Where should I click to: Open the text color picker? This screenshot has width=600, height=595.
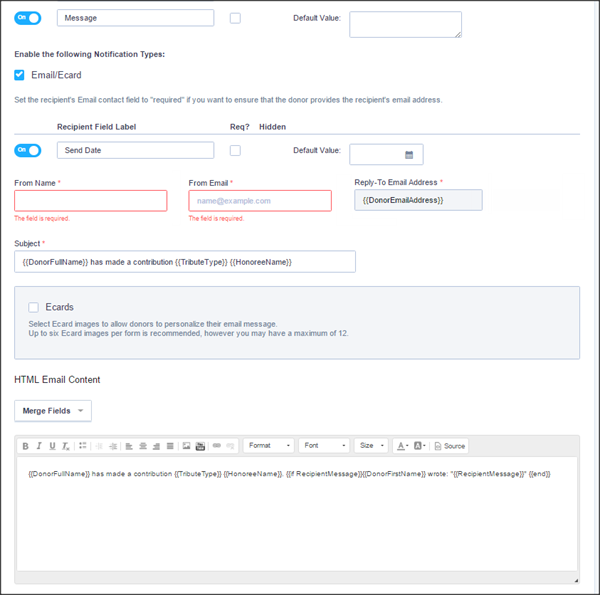[402, 446]
